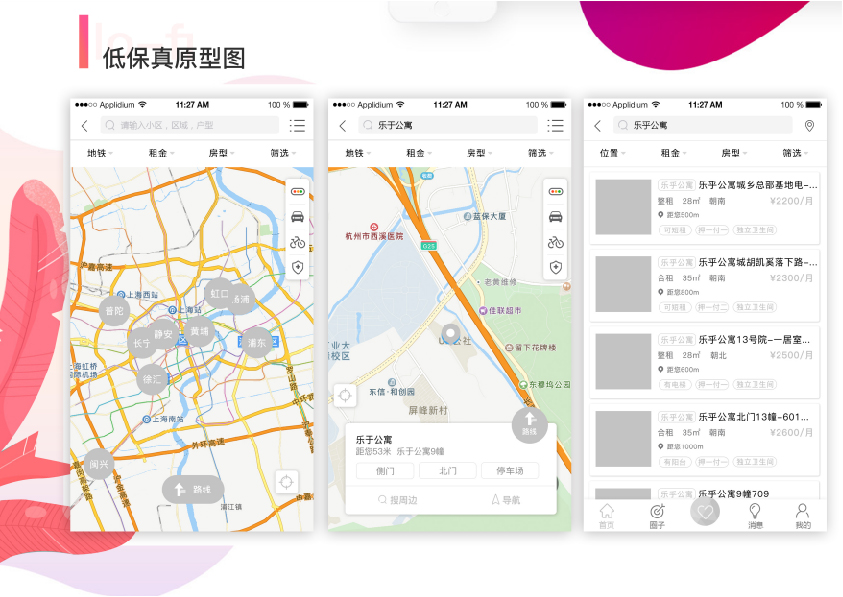The image size is (843, 597).
Task: Open listing thumbnail priced ¥2300/月
Action: click(x=623, y=284)
